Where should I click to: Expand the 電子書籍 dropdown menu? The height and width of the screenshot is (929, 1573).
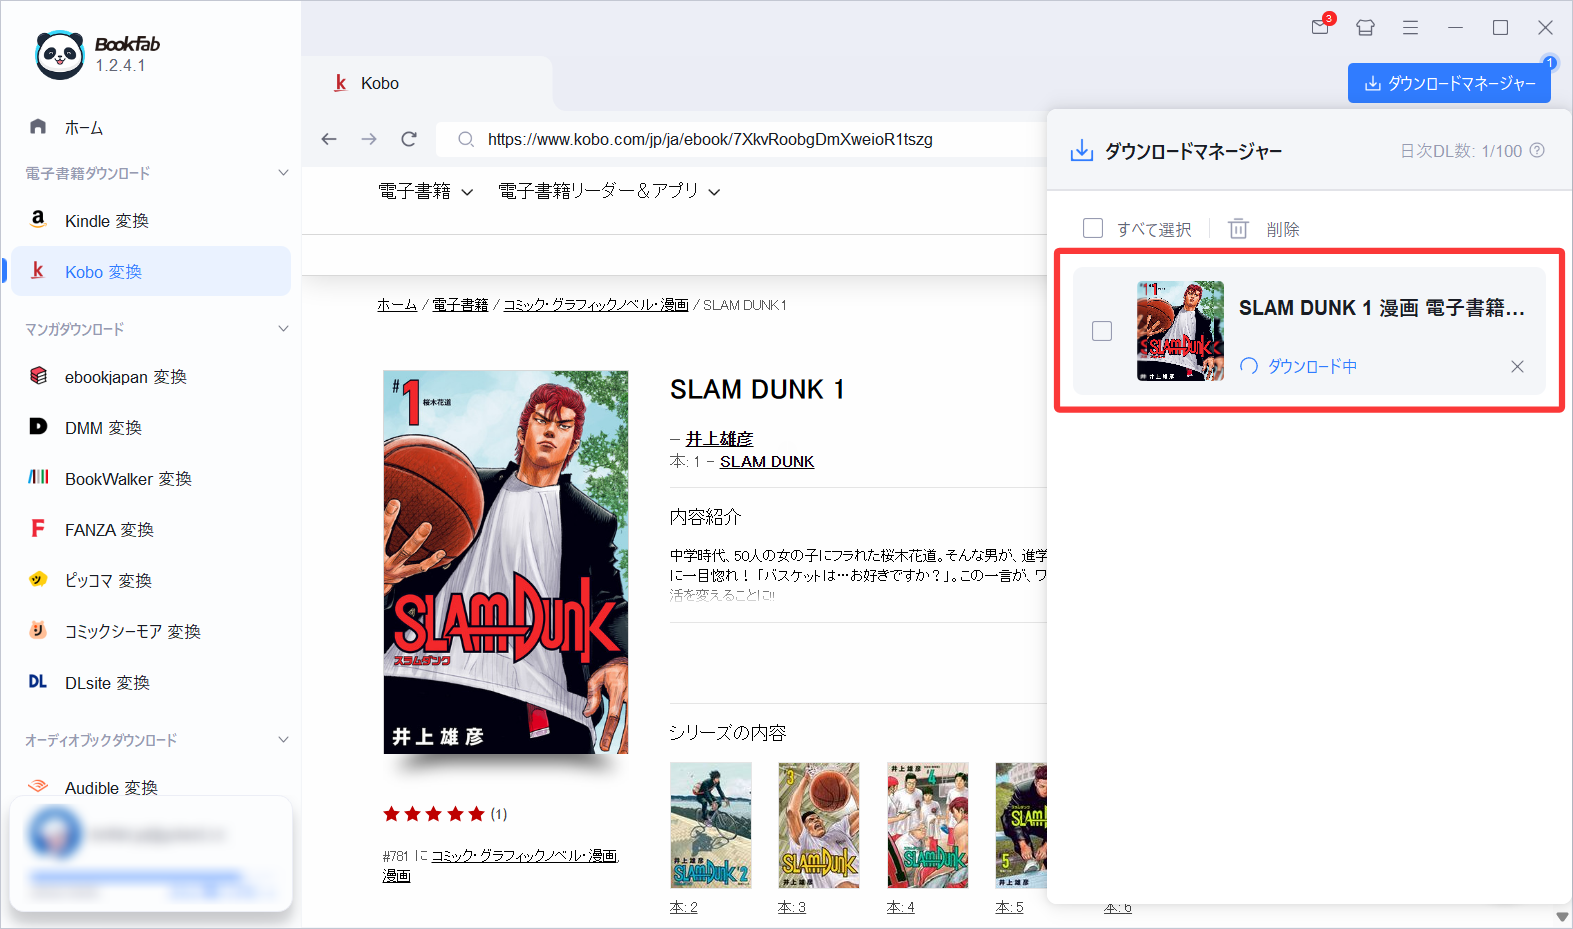(425, 191)
